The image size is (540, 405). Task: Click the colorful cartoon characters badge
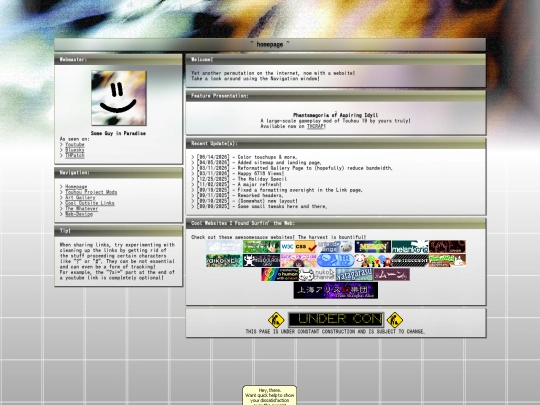373,261
